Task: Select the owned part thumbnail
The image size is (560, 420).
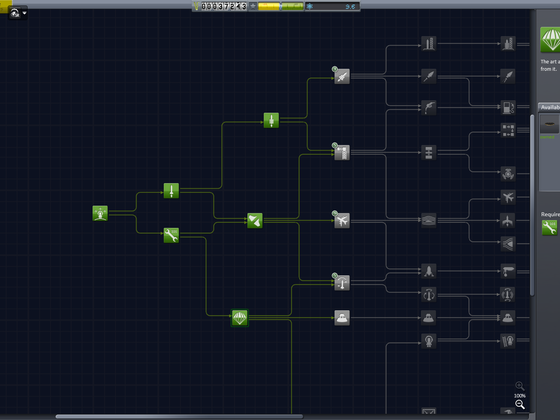Action: tap(549, 124)
